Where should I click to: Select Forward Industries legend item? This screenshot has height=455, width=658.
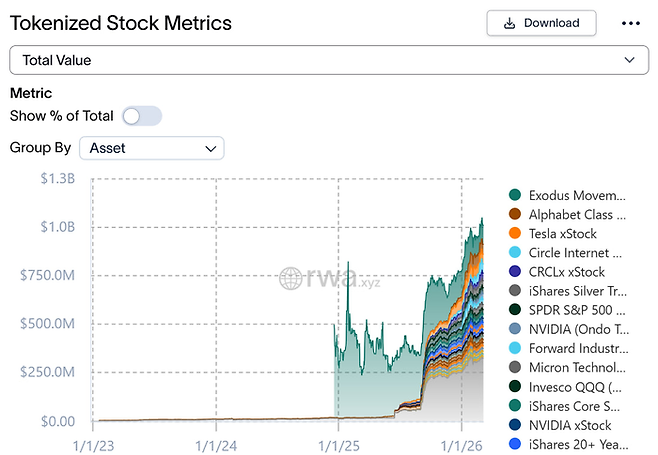click(x=576, y=348)
